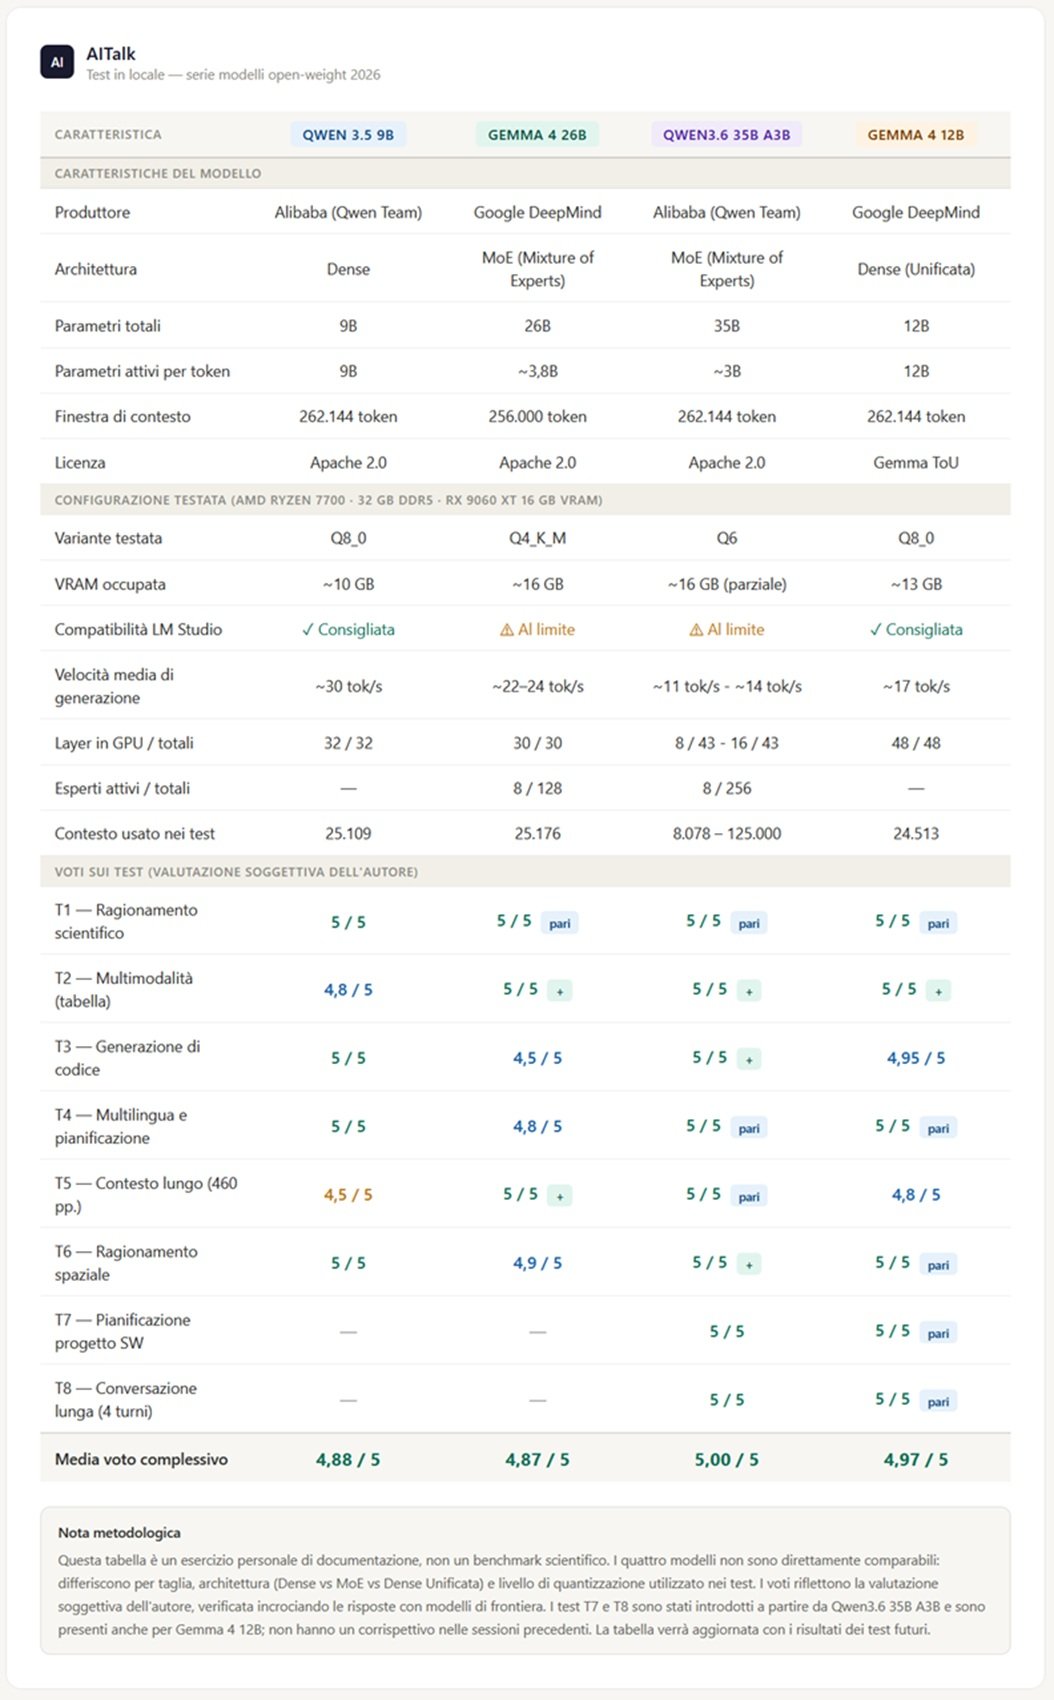Click the 'pari' badge in T4 Gemma 4 12B
The width and height of the screenshot is (1054, 1700).
pyautogui.click(x=938, y=1128)
